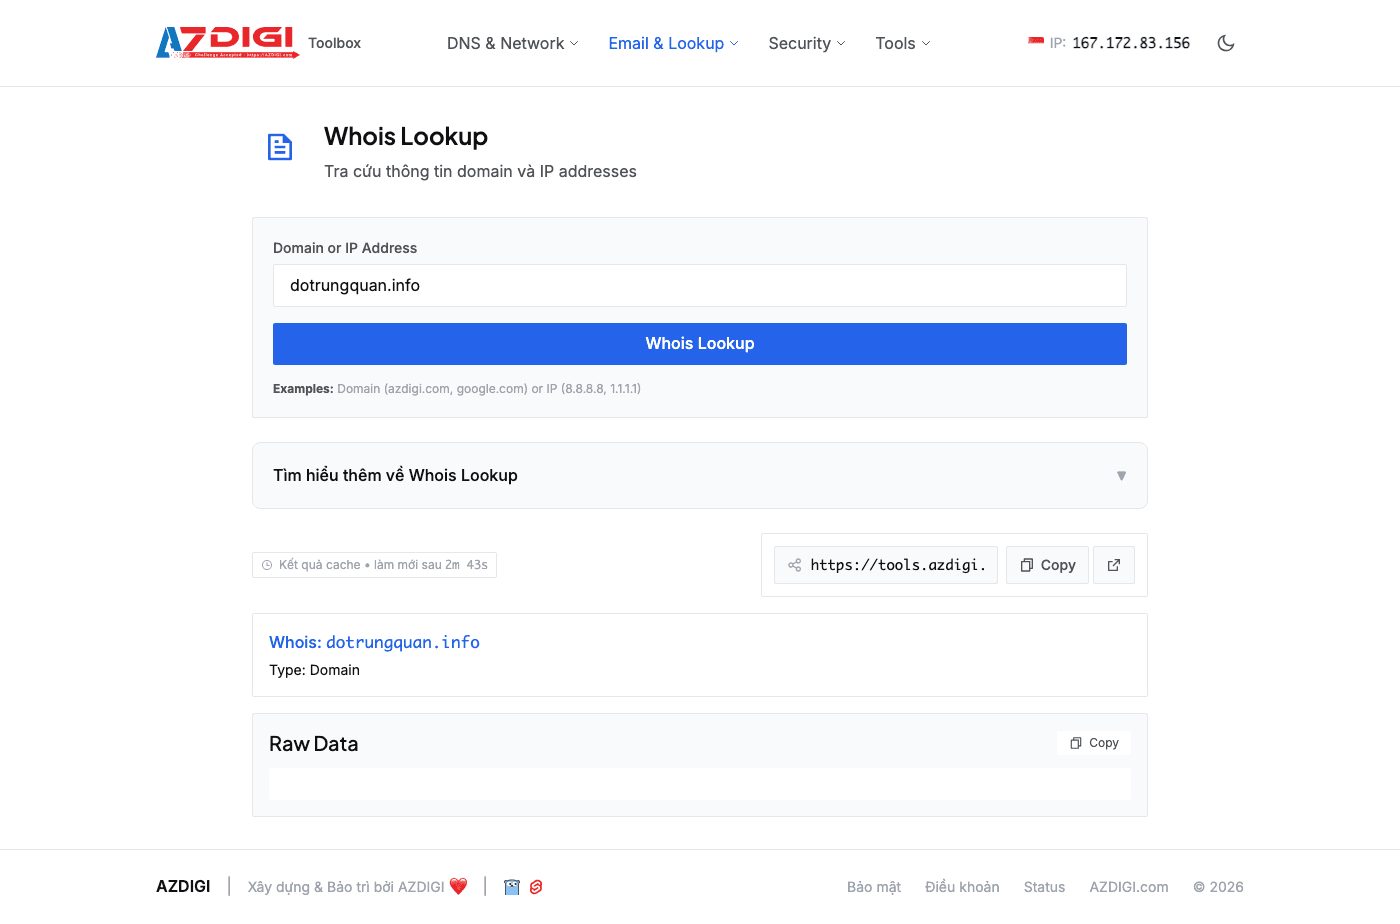Screen dimensions: 1400x924
Task: Click the AZDIGI logo in the header
Action: pyautogui.click(x=228, y=42)
